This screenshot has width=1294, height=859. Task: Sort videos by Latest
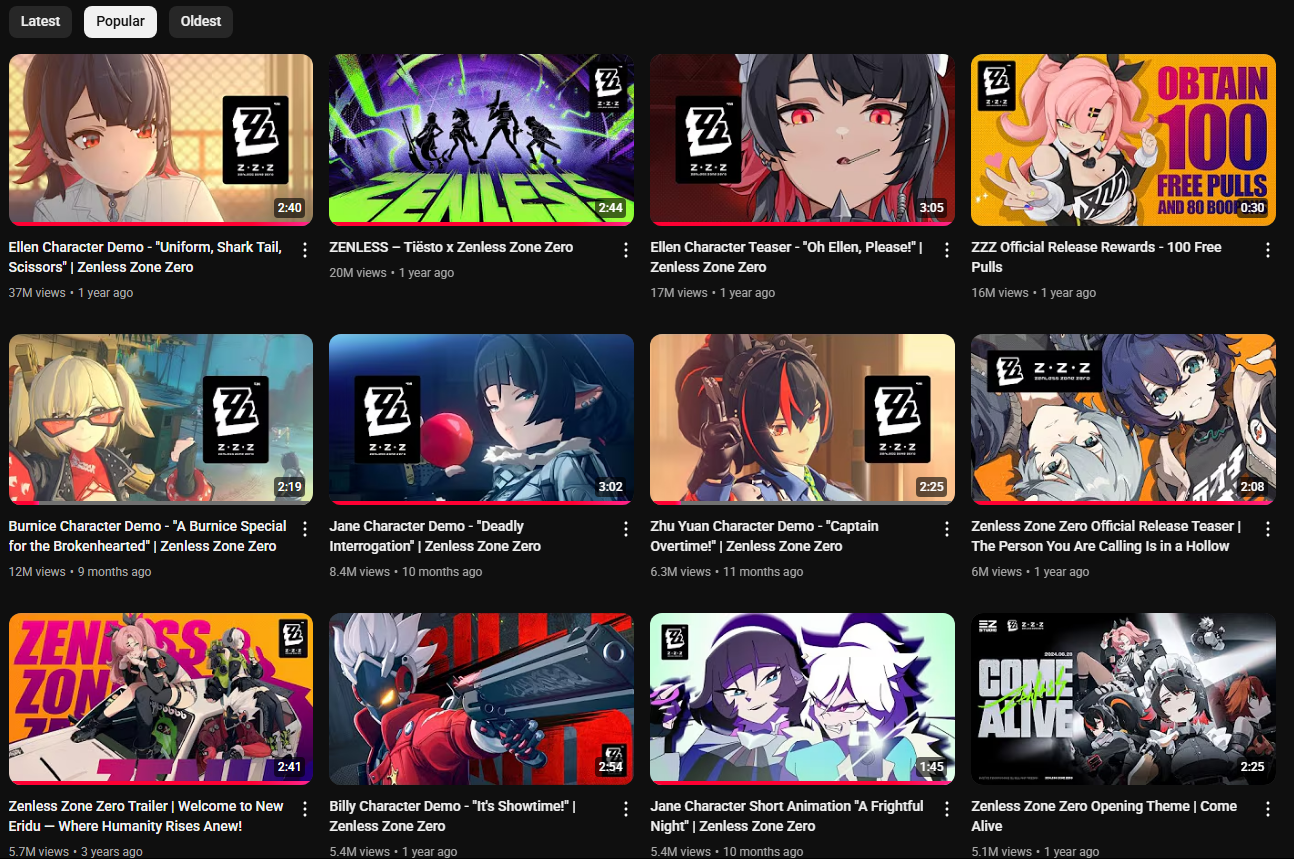point(40,21)
